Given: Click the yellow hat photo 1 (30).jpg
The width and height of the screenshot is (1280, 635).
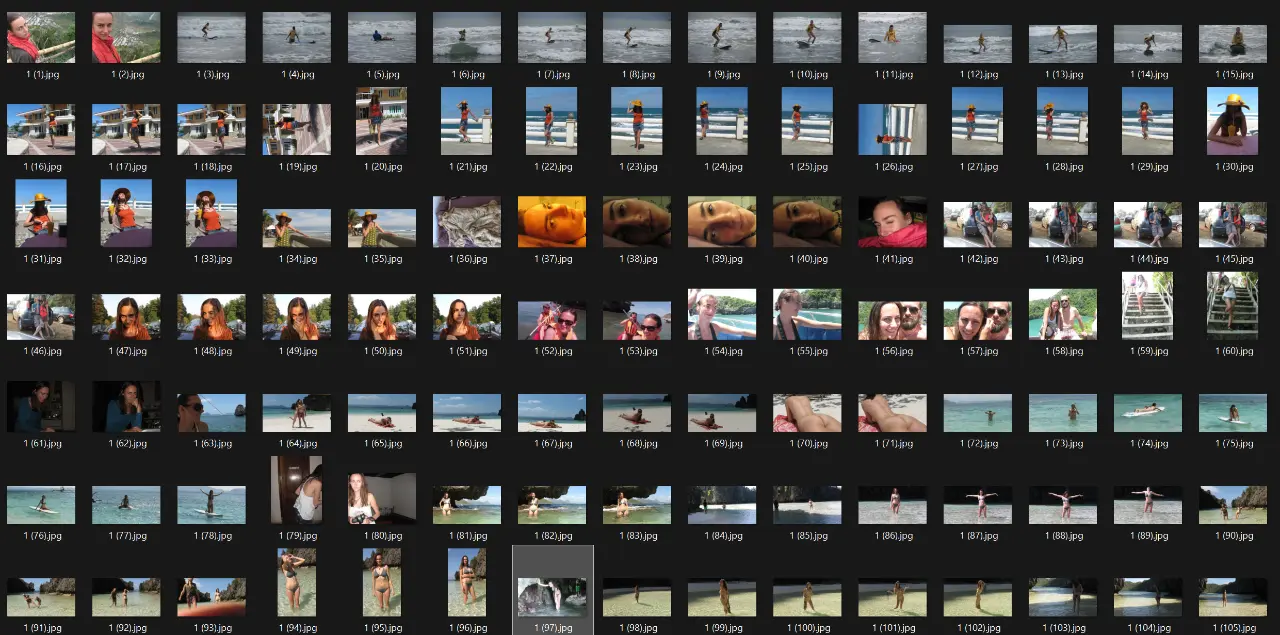Looking at the screenshot, I should click(1232, 121).
